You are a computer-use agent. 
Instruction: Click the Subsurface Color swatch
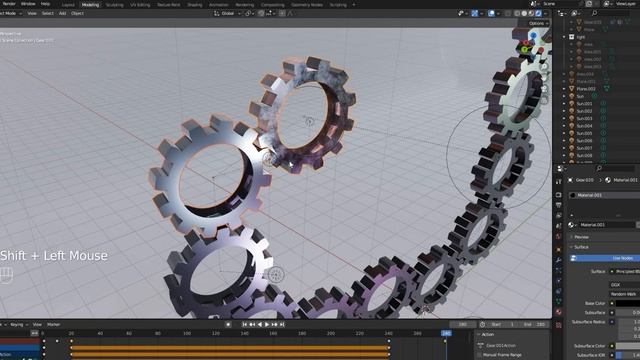tap(628, 346)
